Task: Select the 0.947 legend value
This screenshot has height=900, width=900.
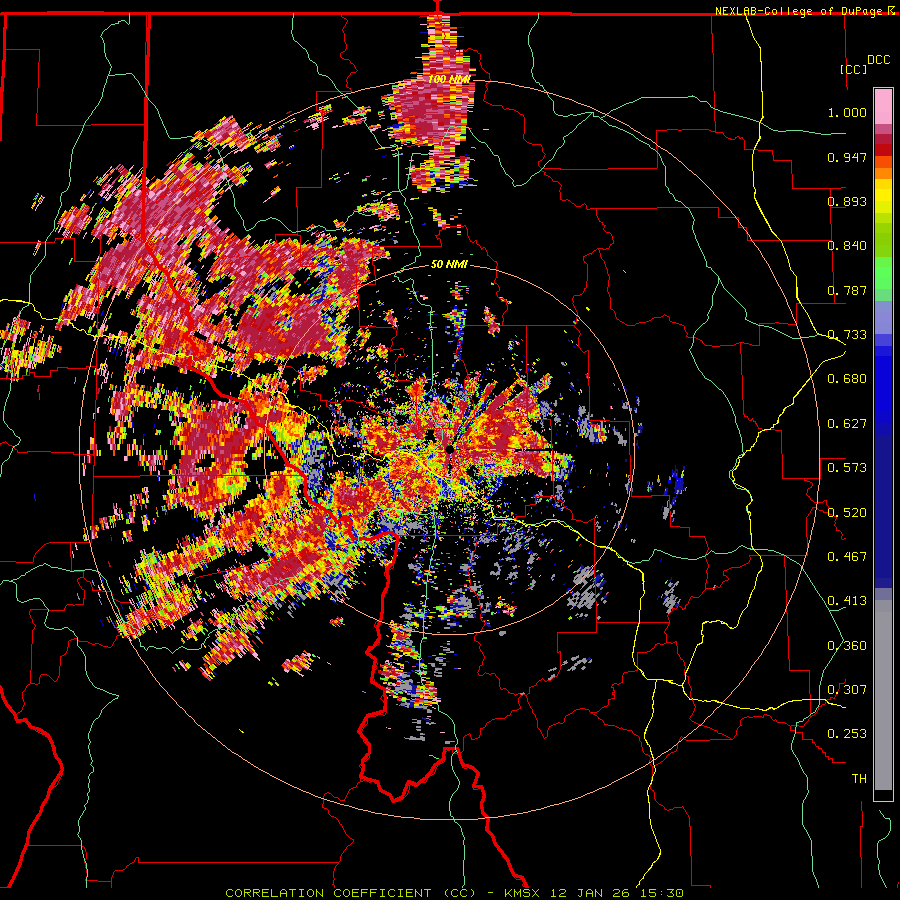Action: pos(847,157)
